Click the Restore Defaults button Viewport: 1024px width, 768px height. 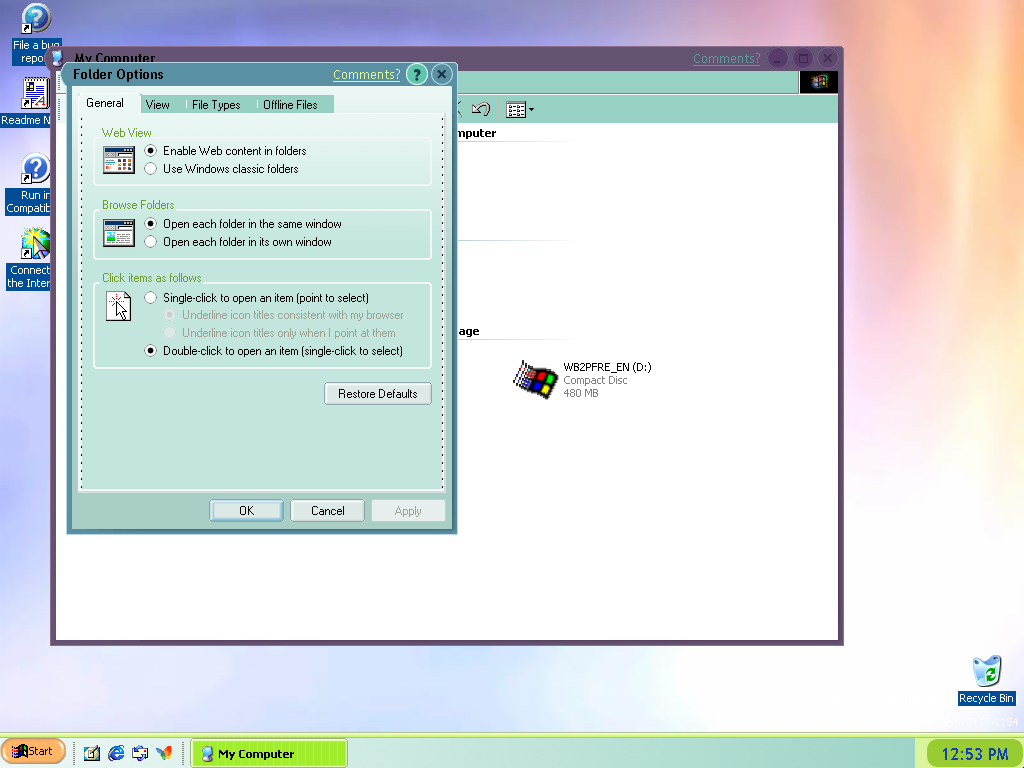pos(377,394)
